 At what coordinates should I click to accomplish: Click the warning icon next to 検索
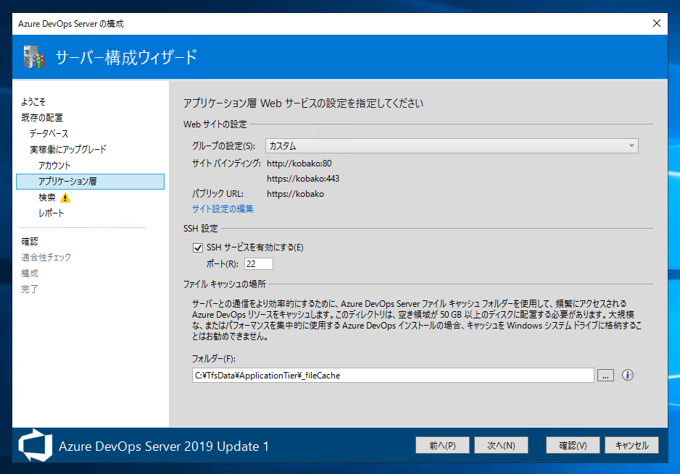click(x=65, y=198)
